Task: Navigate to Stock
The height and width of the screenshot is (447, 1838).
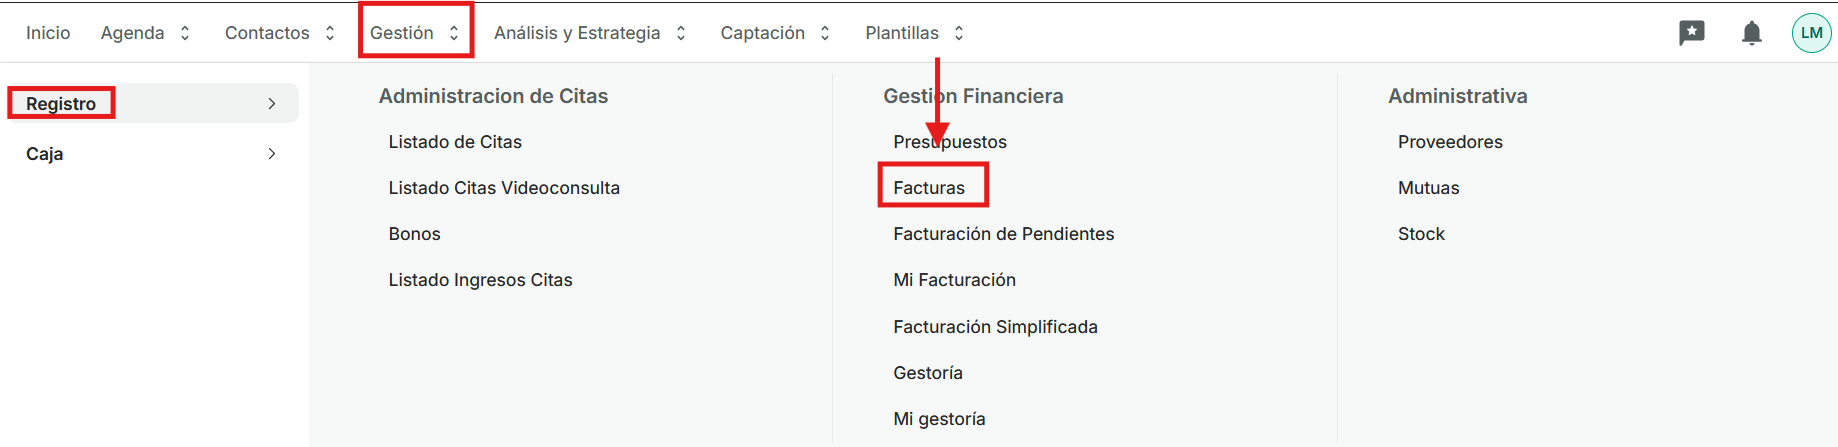Action: [x=1421, y=234]
